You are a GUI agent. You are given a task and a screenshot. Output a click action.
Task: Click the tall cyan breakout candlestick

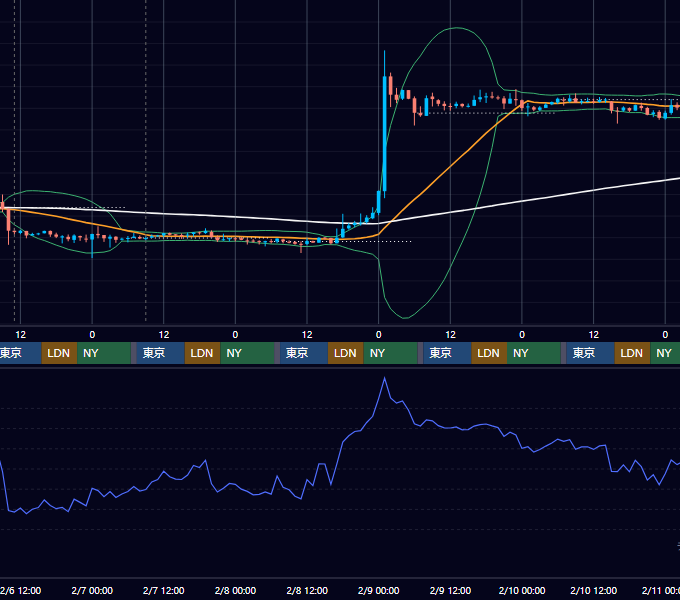[385, 134]
